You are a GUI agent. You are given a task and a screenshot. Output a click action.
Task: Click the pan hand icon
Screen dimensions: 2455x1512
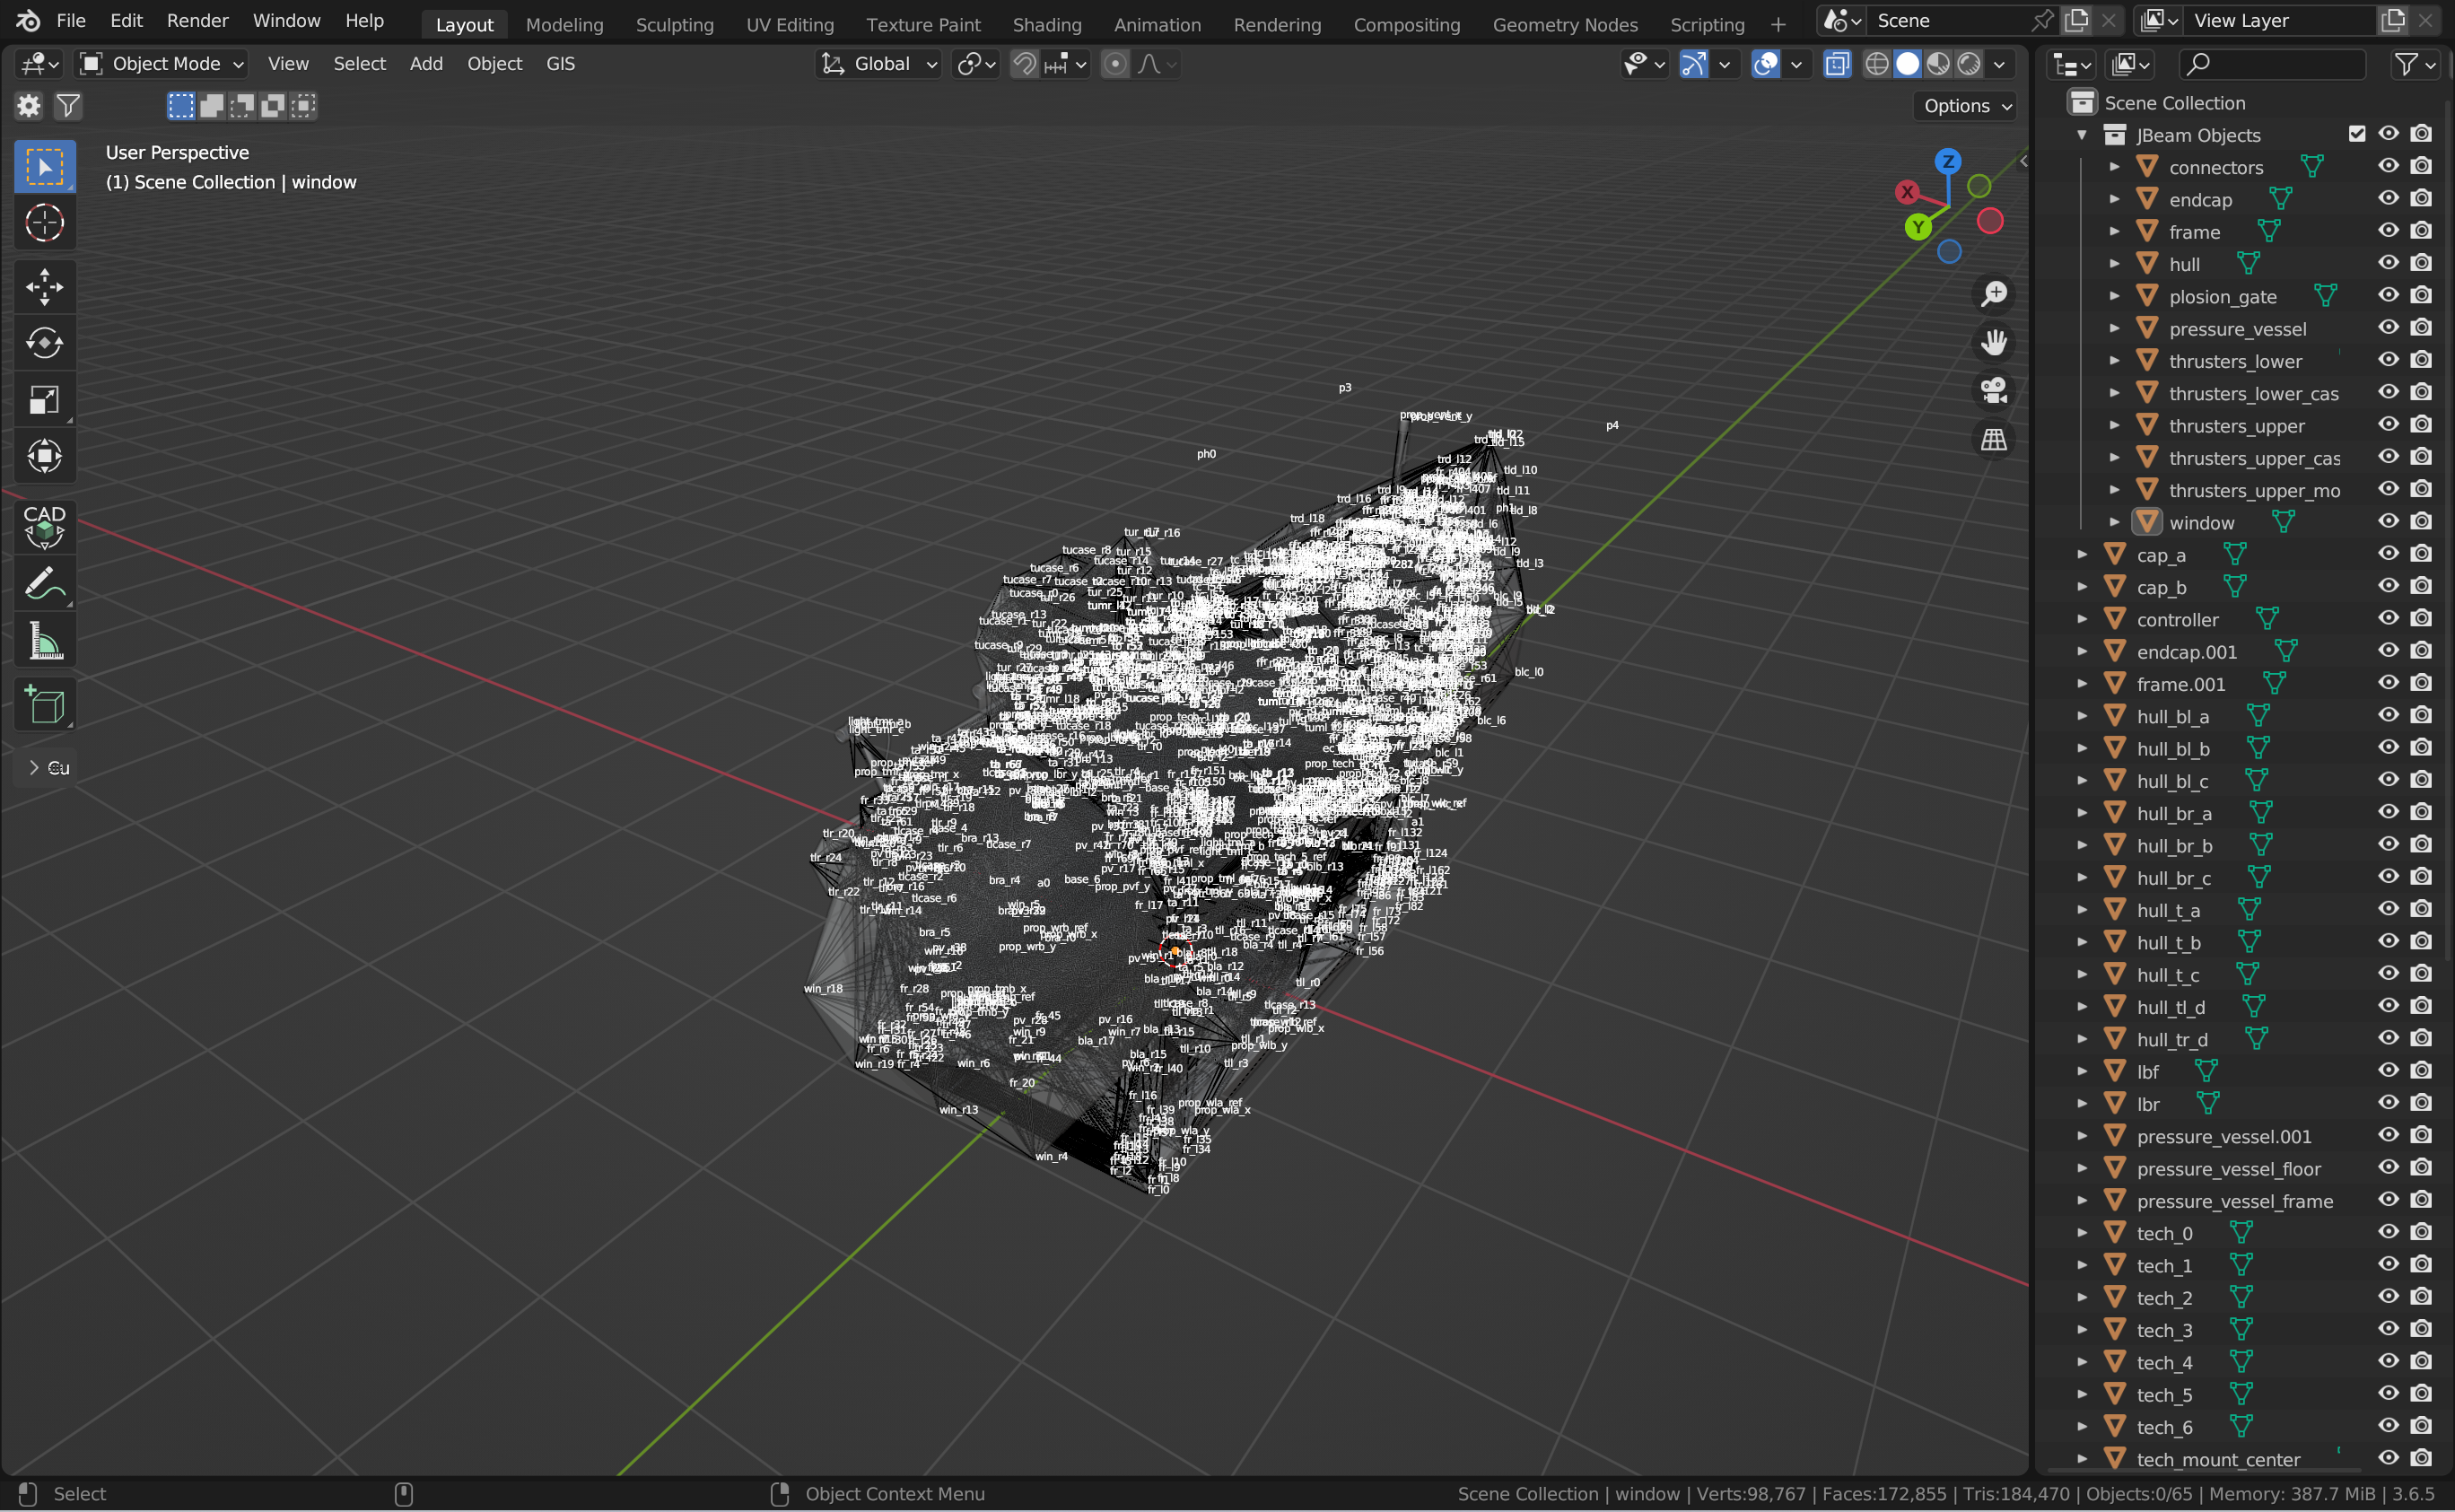pos(1993,342)
